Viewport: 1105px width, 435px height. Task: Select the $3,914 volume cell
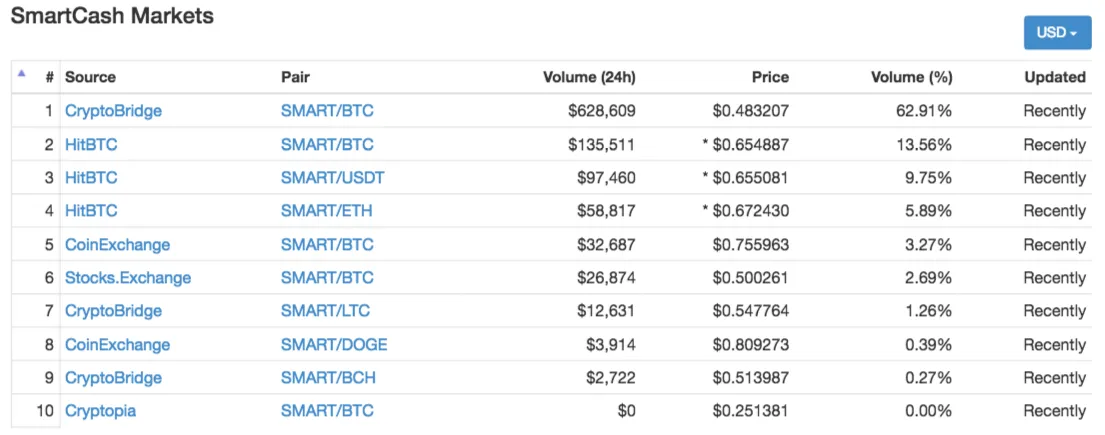point(611,345)
